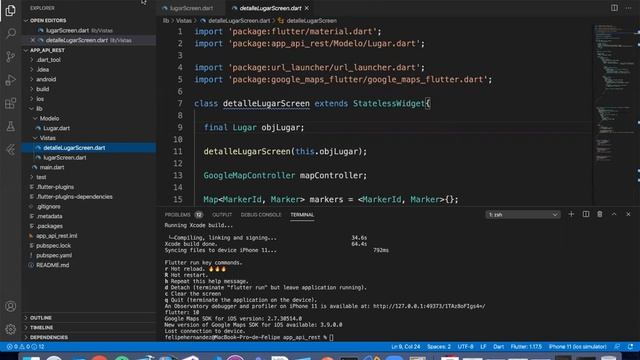Open the Testing flask view
This screenshot has height=360, width=640.
[11, 127]
